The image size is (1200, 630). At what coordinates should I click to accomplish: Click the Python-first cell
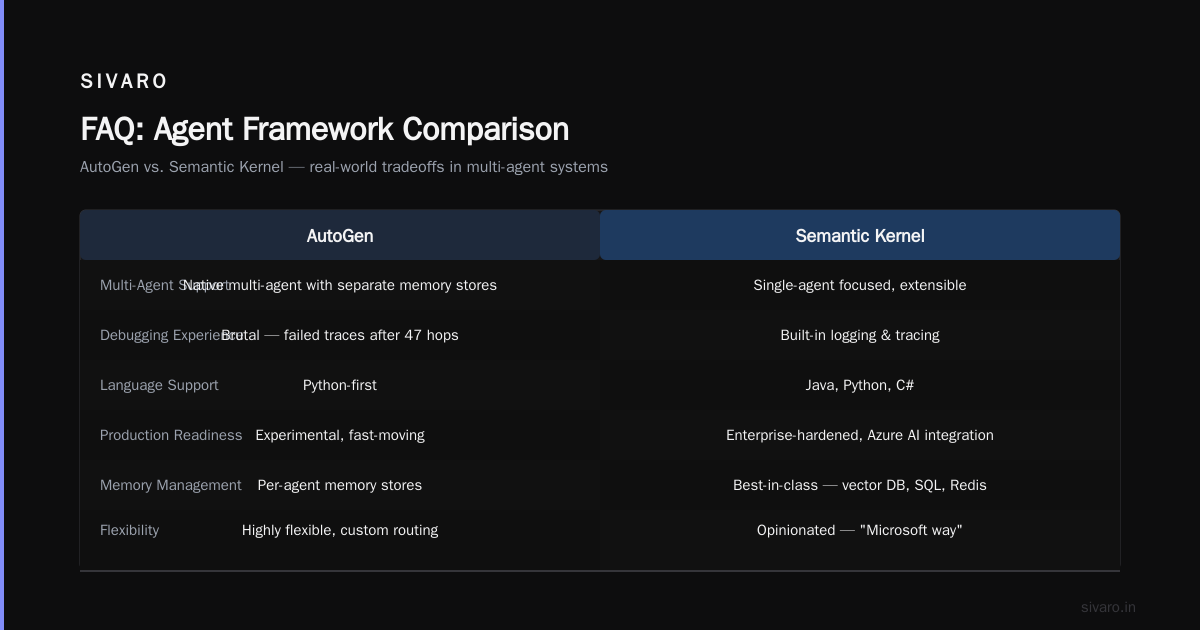point(340,385)
